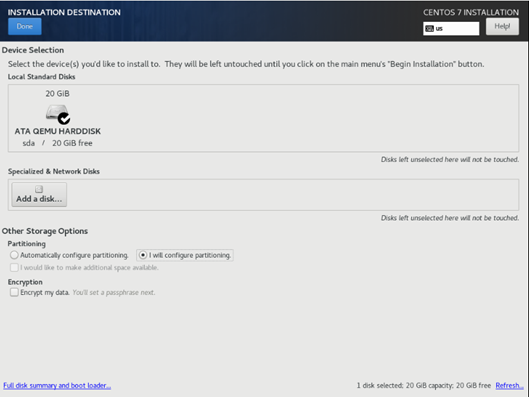Choose Automatically configure partitioning radio

(14, 255)
